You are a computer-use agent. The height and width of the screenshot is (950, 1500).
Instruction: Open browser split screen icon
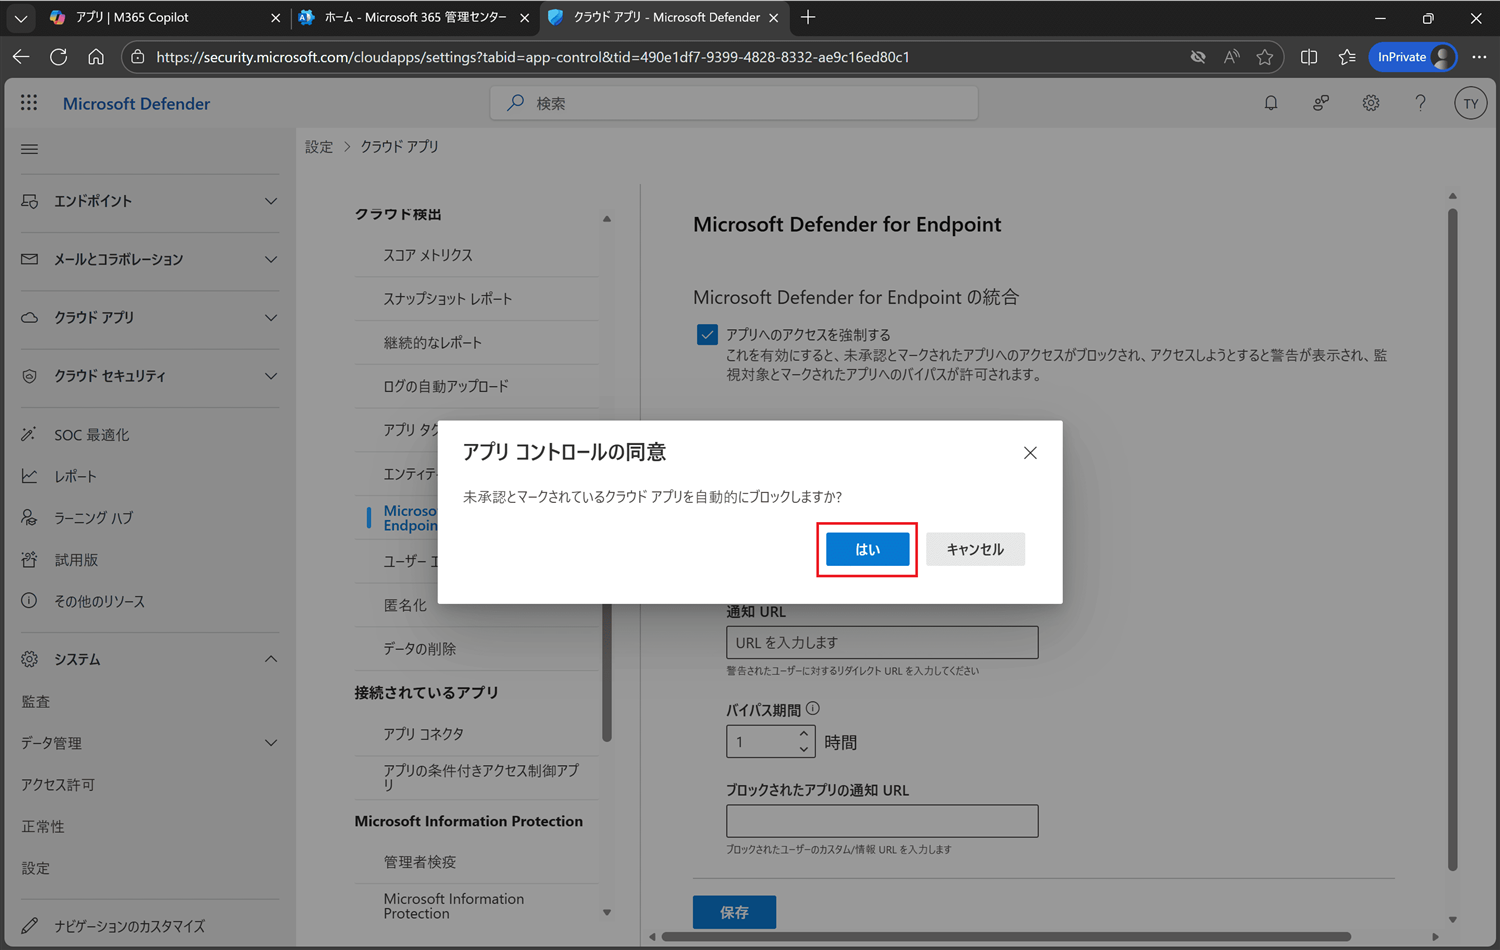1309,57
